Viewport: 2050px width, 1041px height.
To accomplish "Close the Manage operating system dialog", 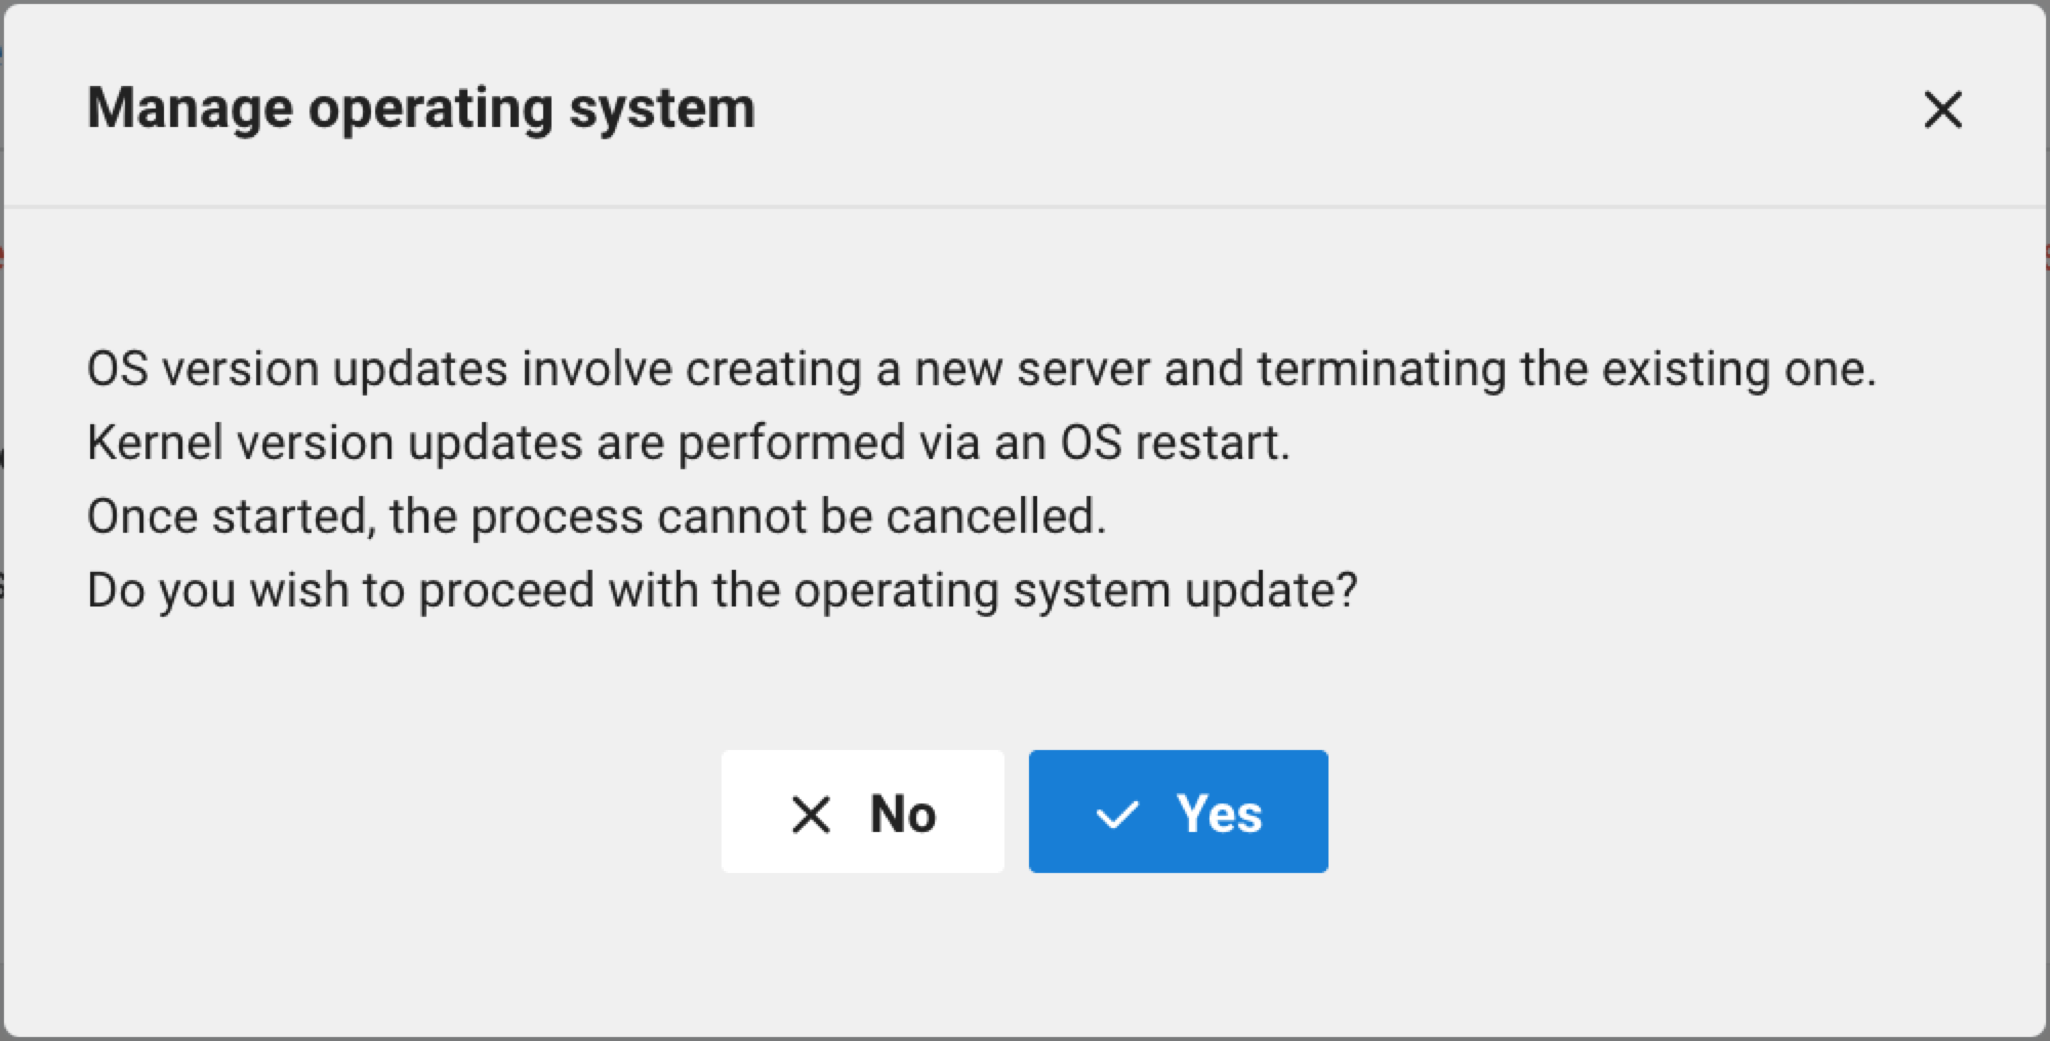I will [x=1943, y=109].
